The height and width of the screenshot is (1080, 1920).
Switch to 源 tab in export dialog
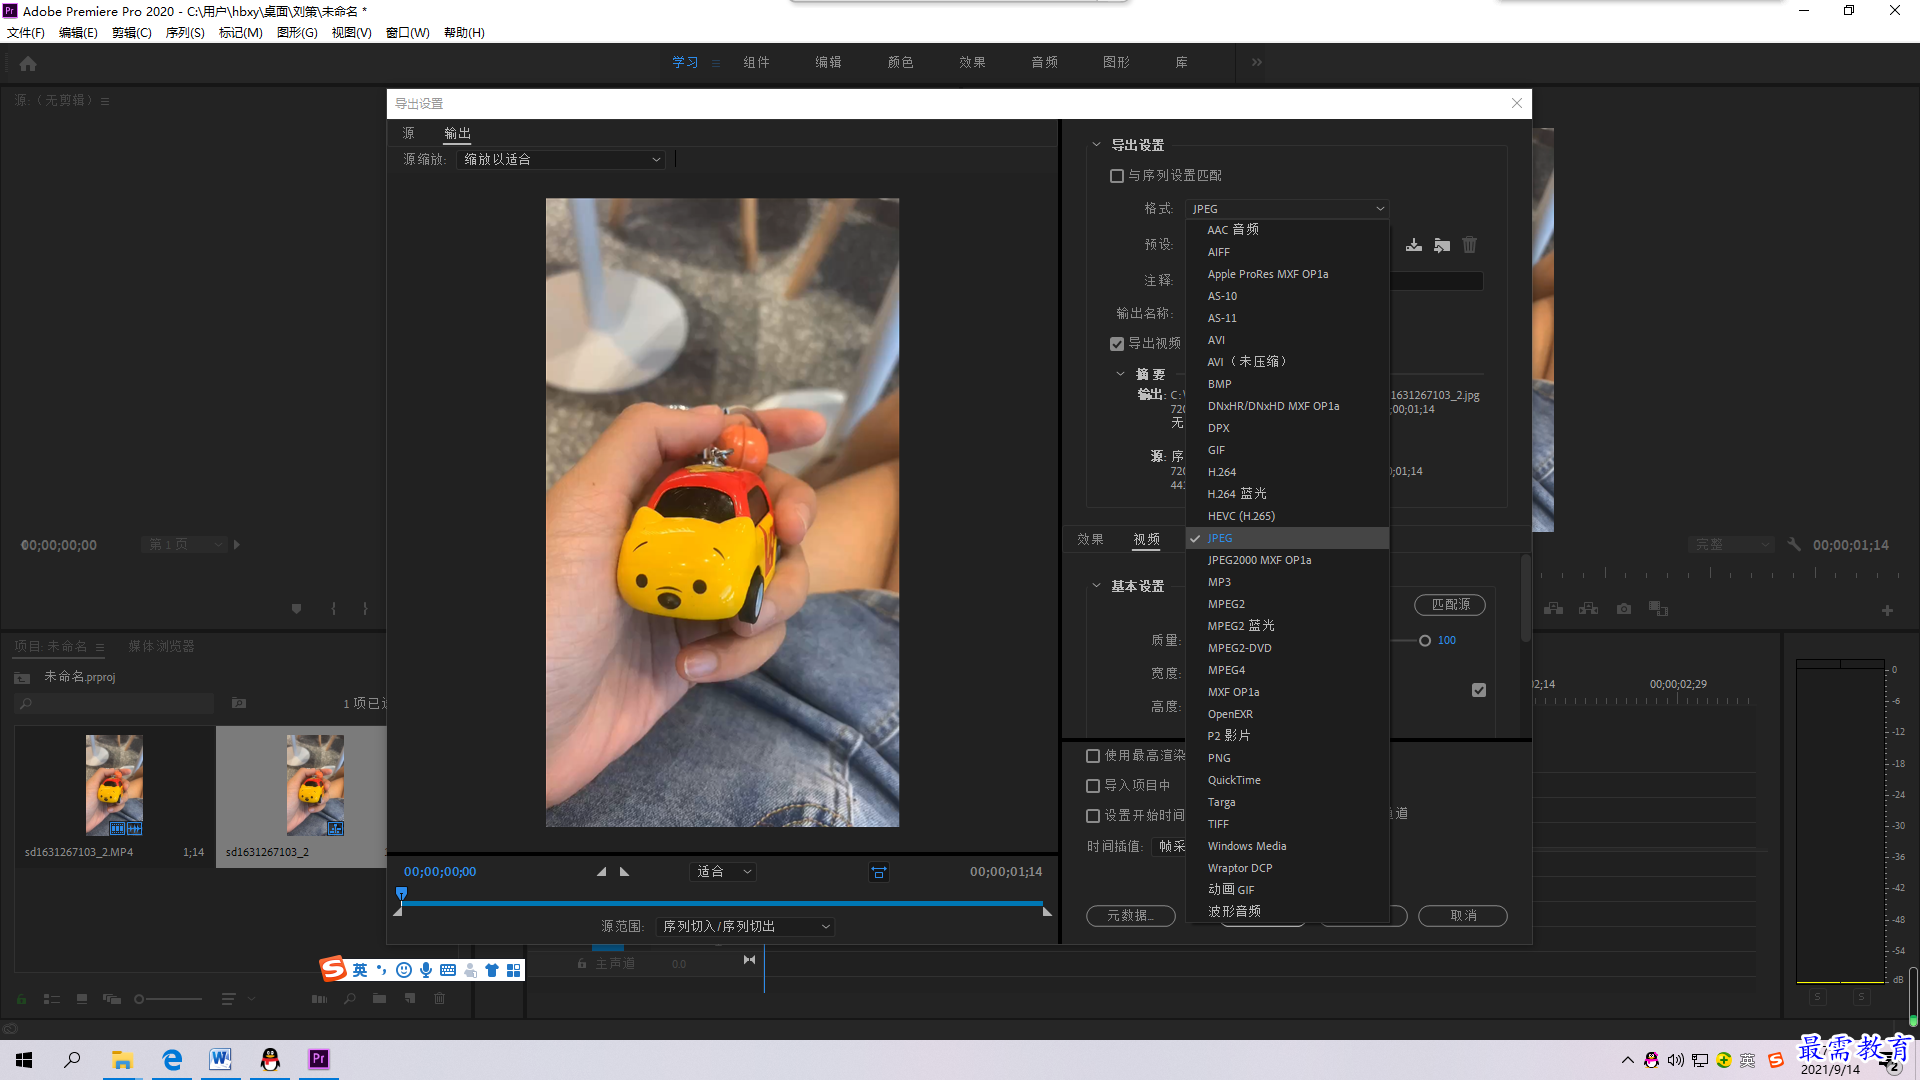(x=408, y=133)
